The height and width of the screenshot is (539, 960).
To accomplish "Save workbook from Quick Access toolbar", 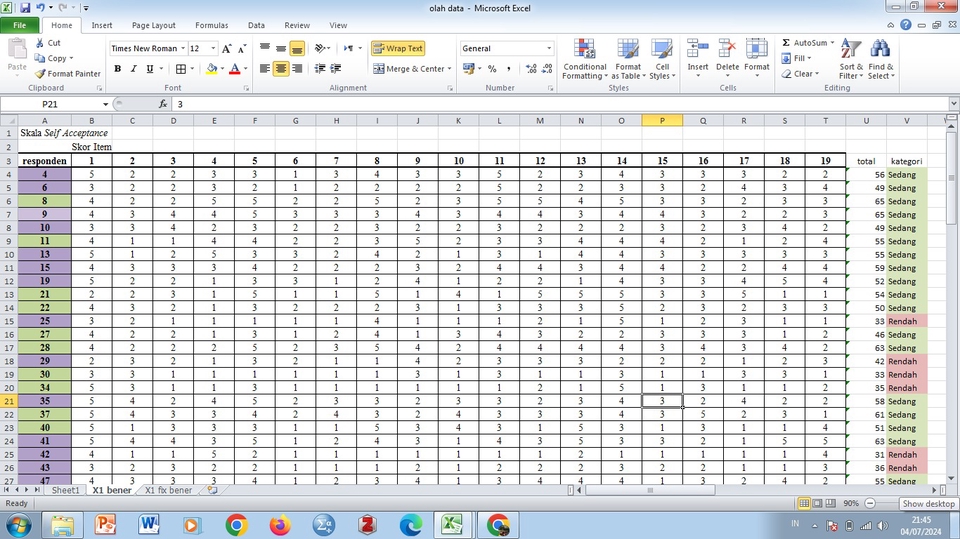I will tap(25, 8).
